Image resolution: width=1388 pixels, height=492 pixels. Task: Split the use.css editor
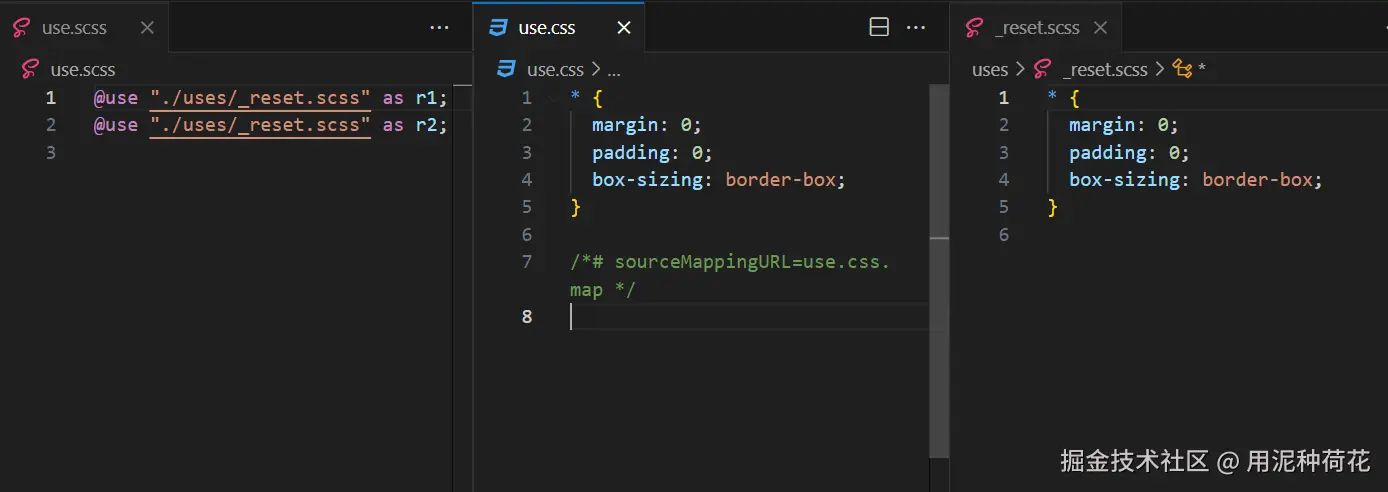pos(879,28)
